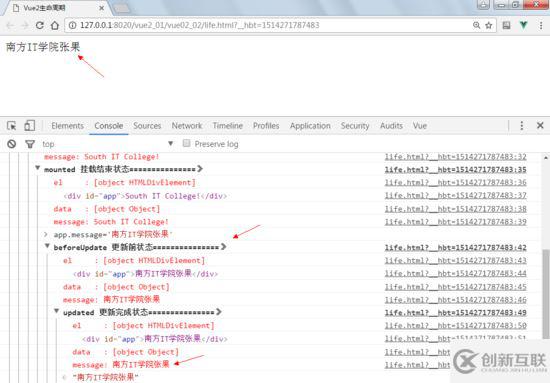The image size is (550, 383).
Task: Close the Vue2 browser tab
Action: (101, 8)
